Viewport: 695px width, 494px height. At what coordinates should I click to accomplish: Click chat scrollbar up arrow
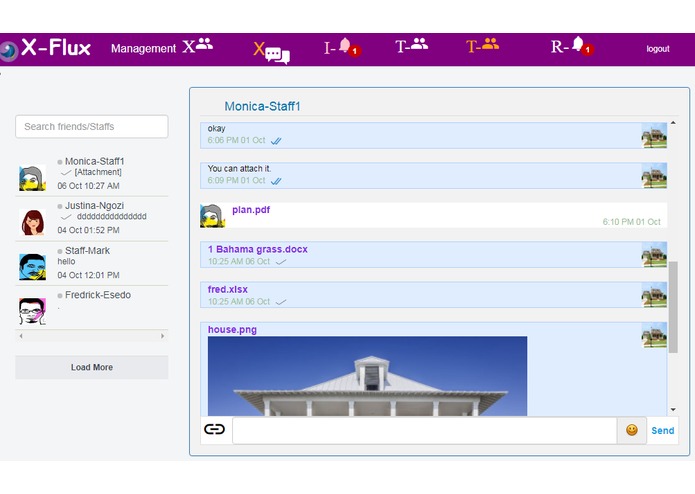pyautogui.click(x=673, y=122)
